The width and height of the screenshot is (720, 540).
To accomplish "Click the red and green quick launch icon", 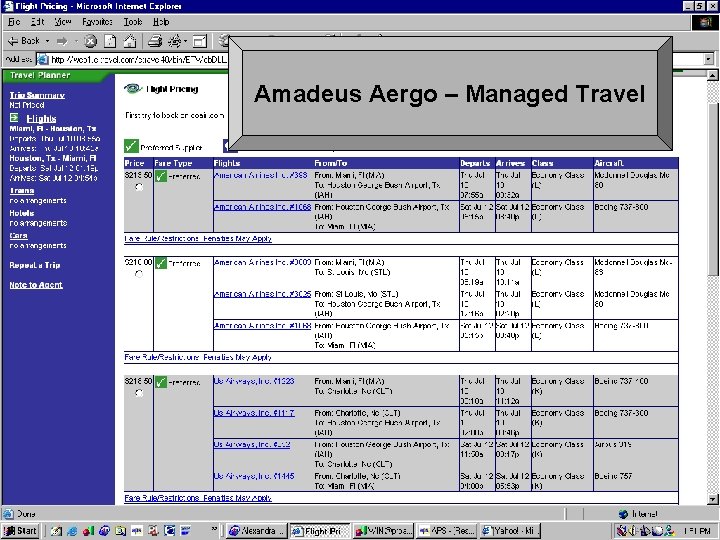I will point(88,531).
